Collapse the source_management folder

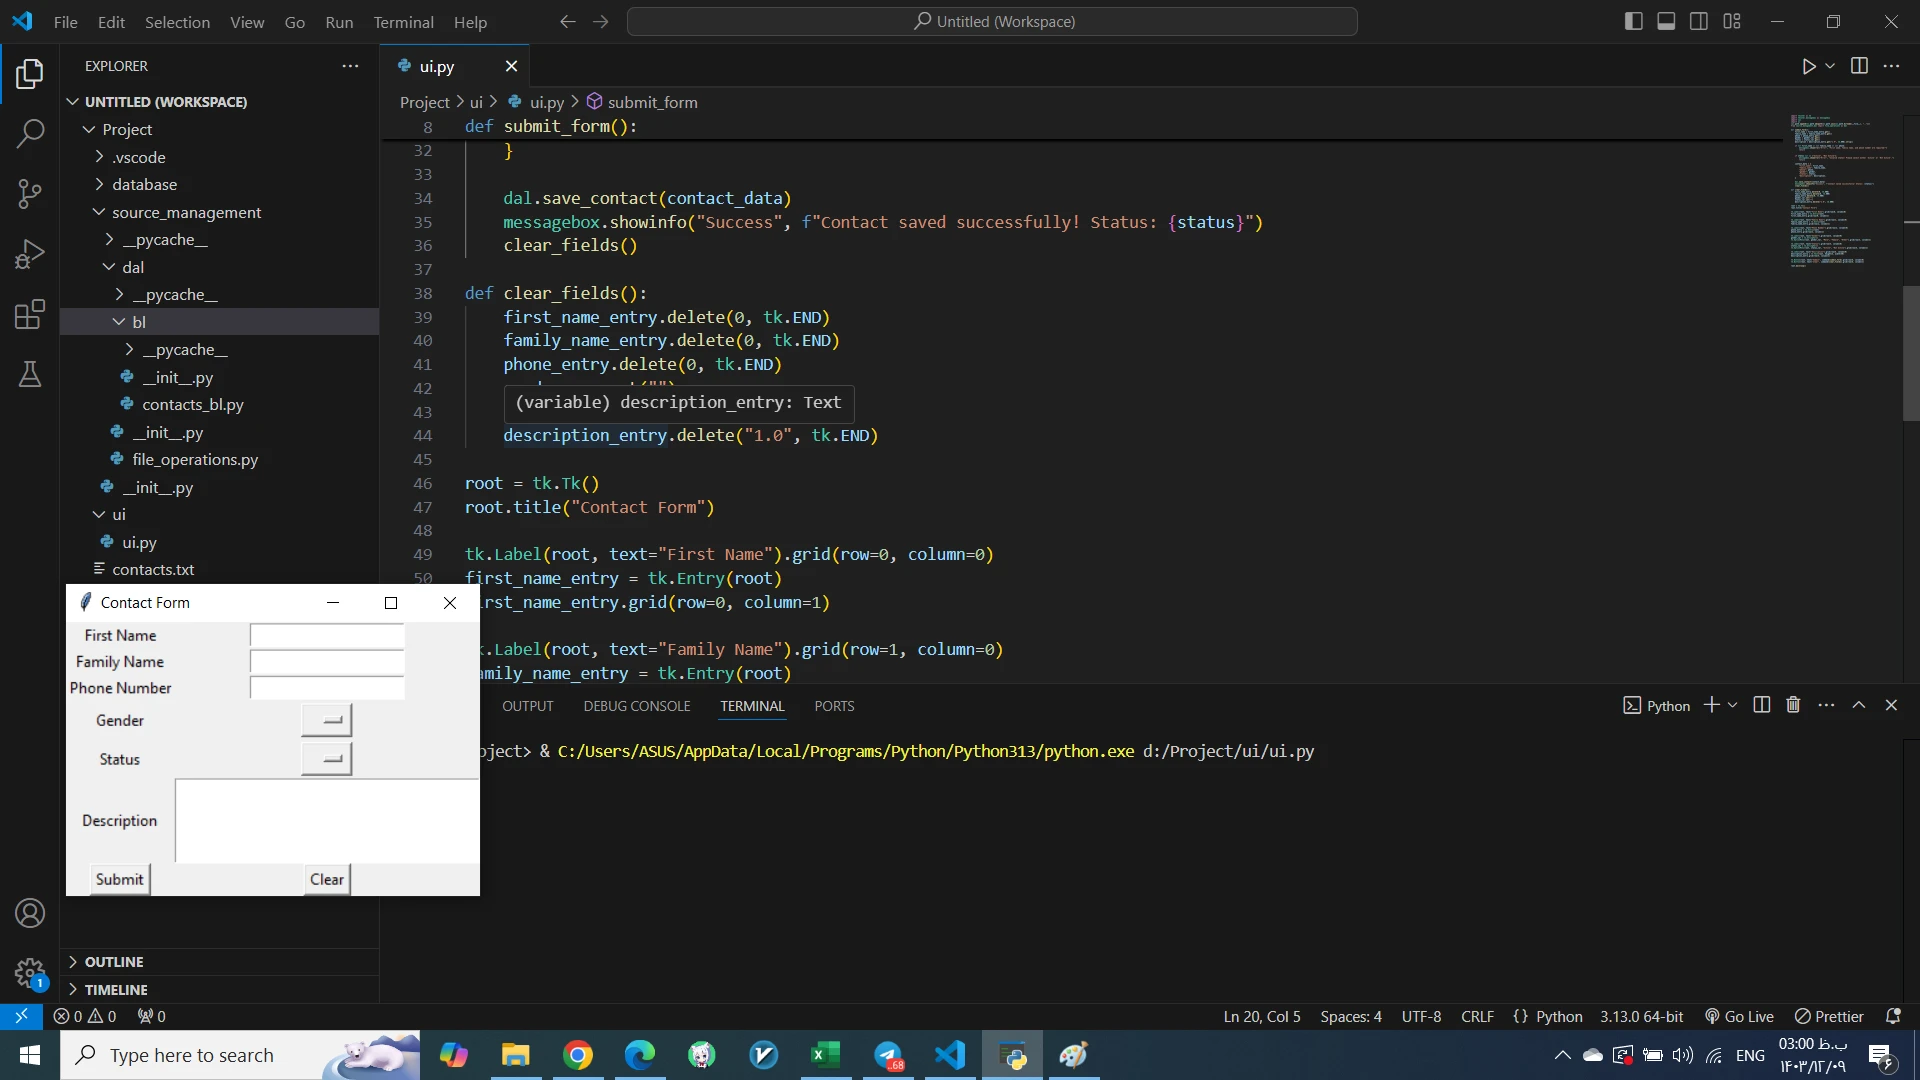(x=186, y=212)
